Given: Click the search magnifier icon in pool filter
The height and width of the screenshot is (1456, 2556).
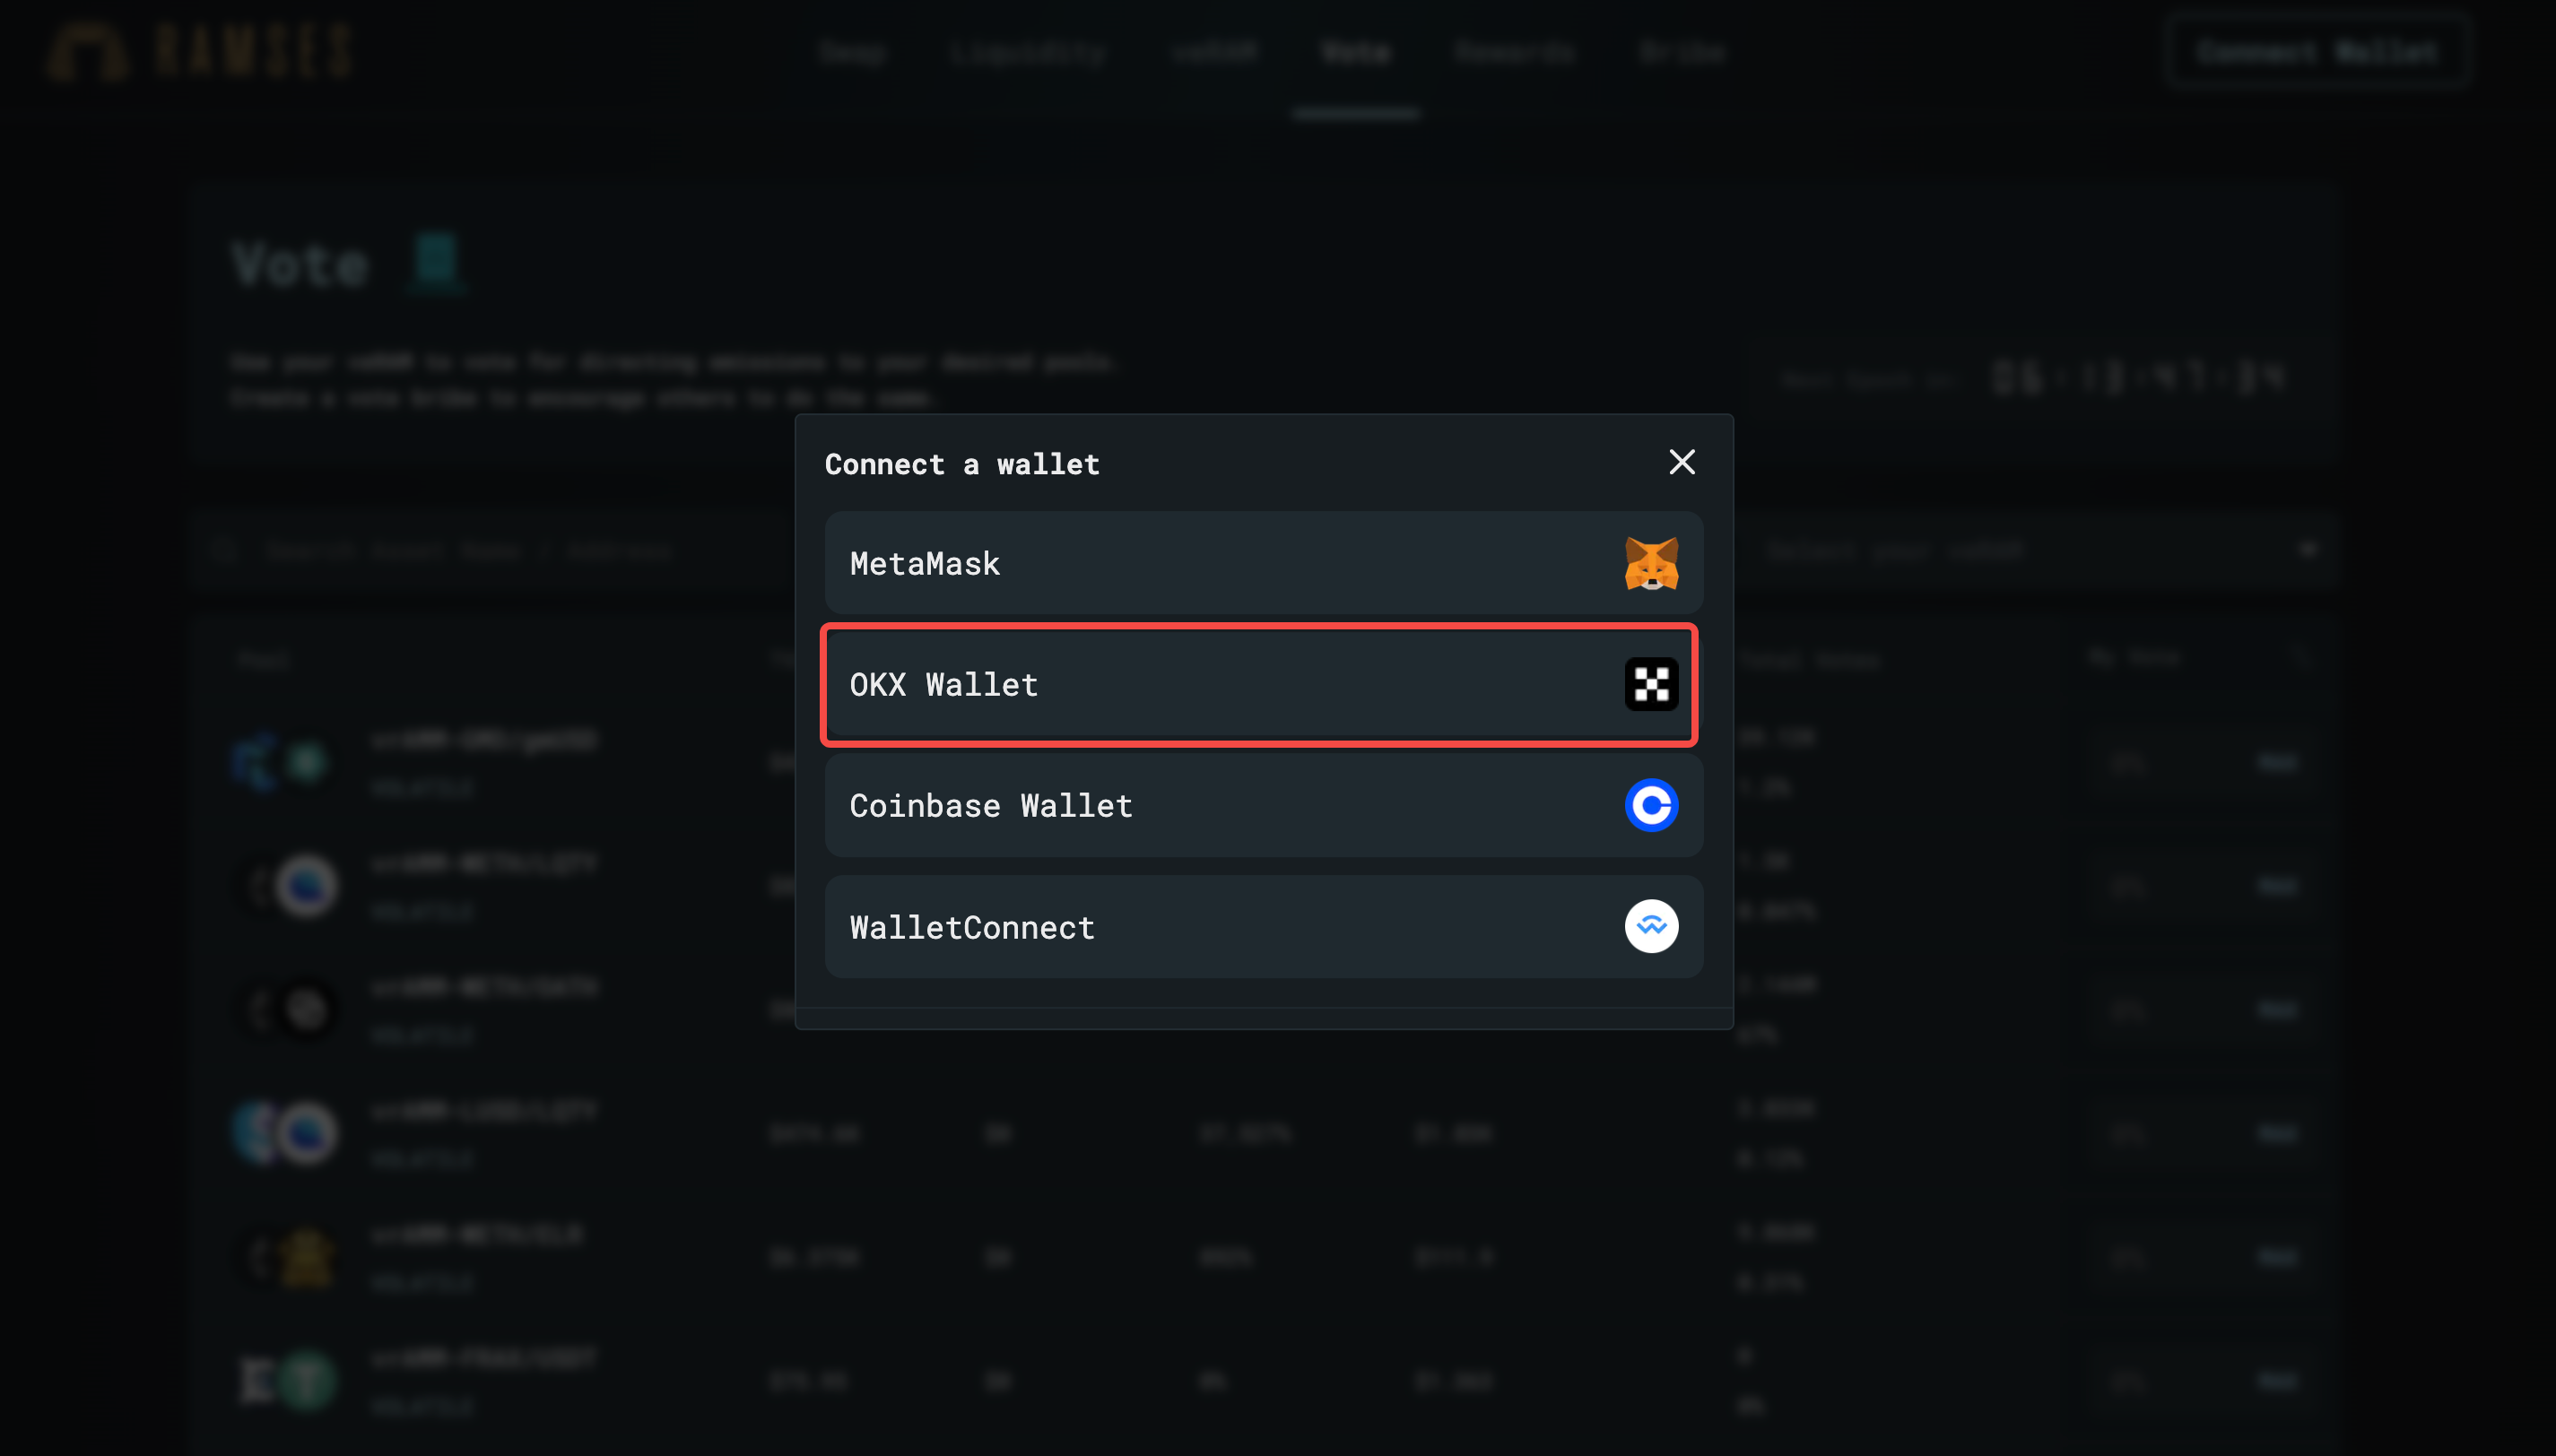Looking at the screenshot, I should 224,551.
